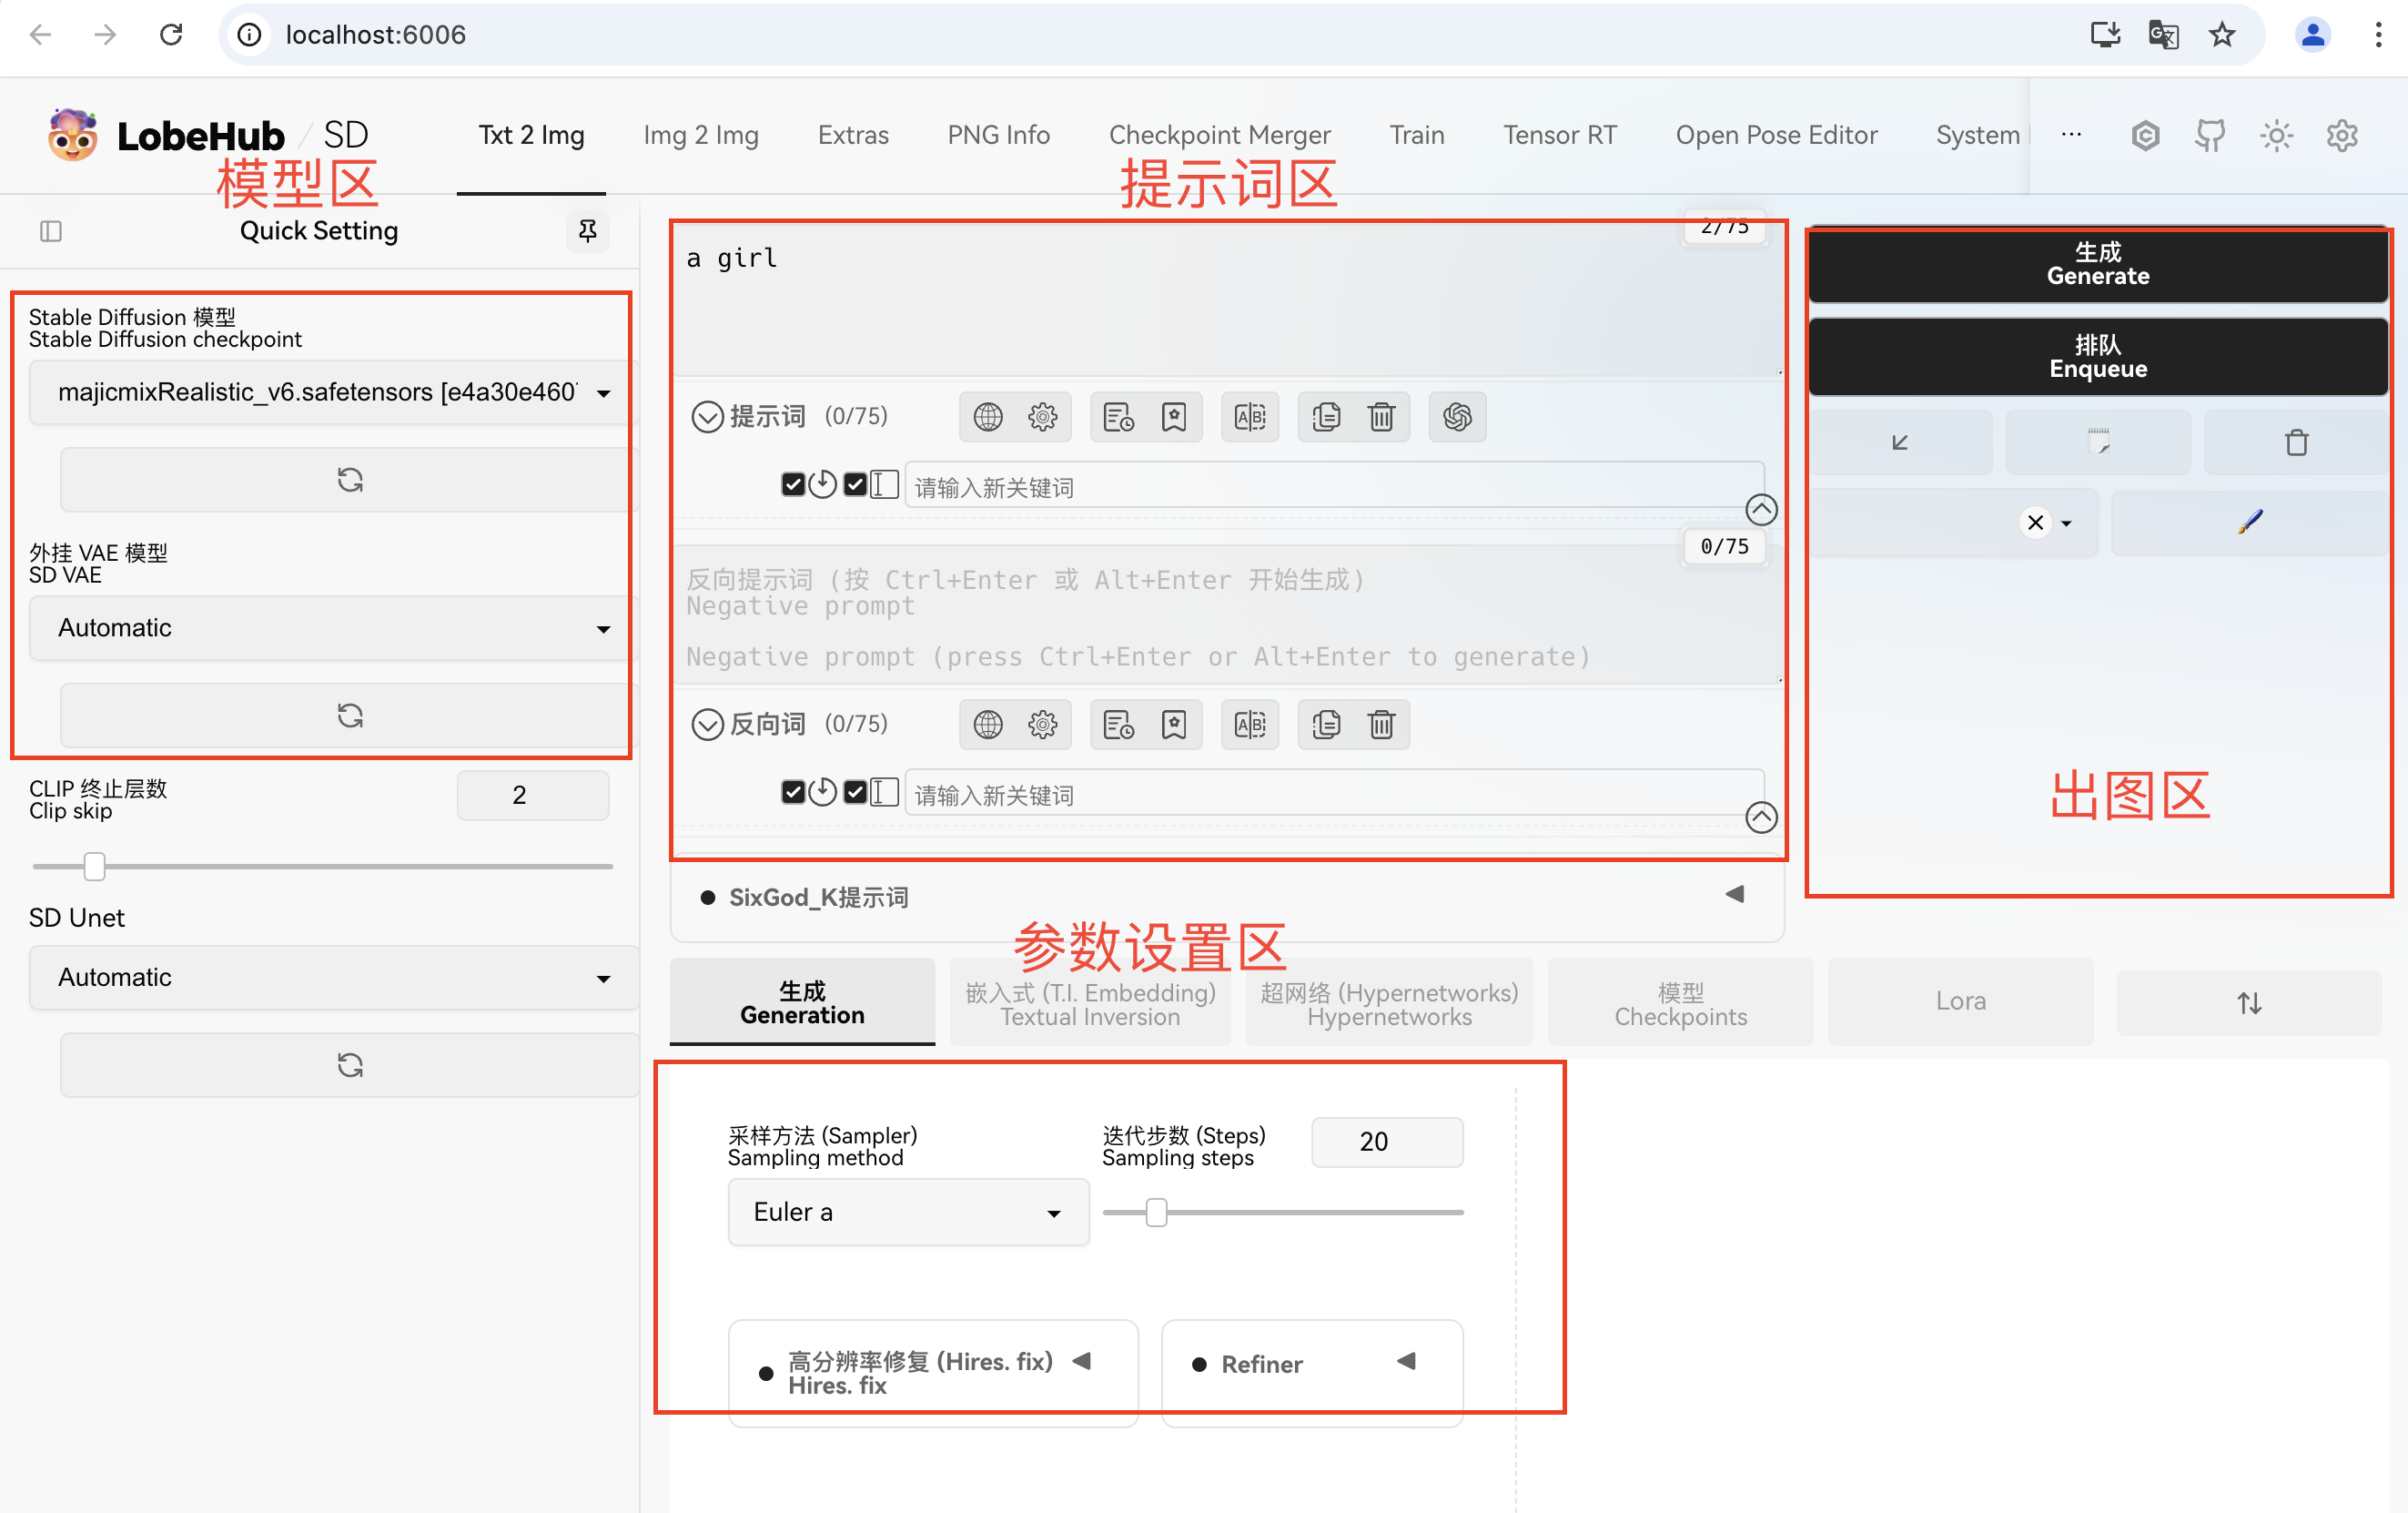
Task: Pin the Quick Setting panel
Action: pos(588,231)
